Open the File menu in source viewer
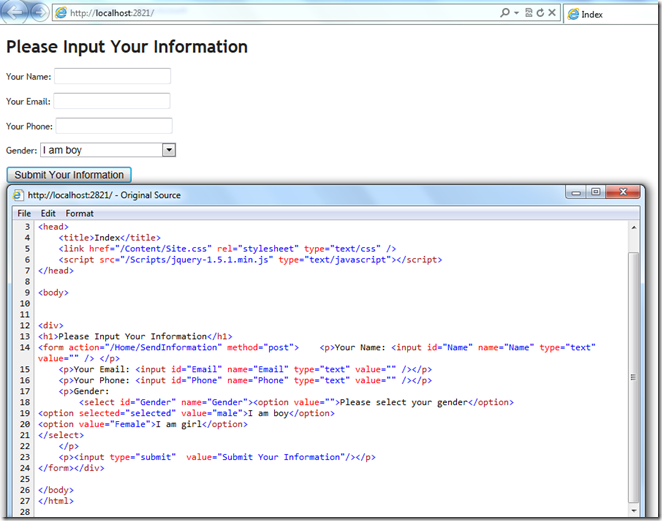662x521 pixels. (x=24, y=214)
